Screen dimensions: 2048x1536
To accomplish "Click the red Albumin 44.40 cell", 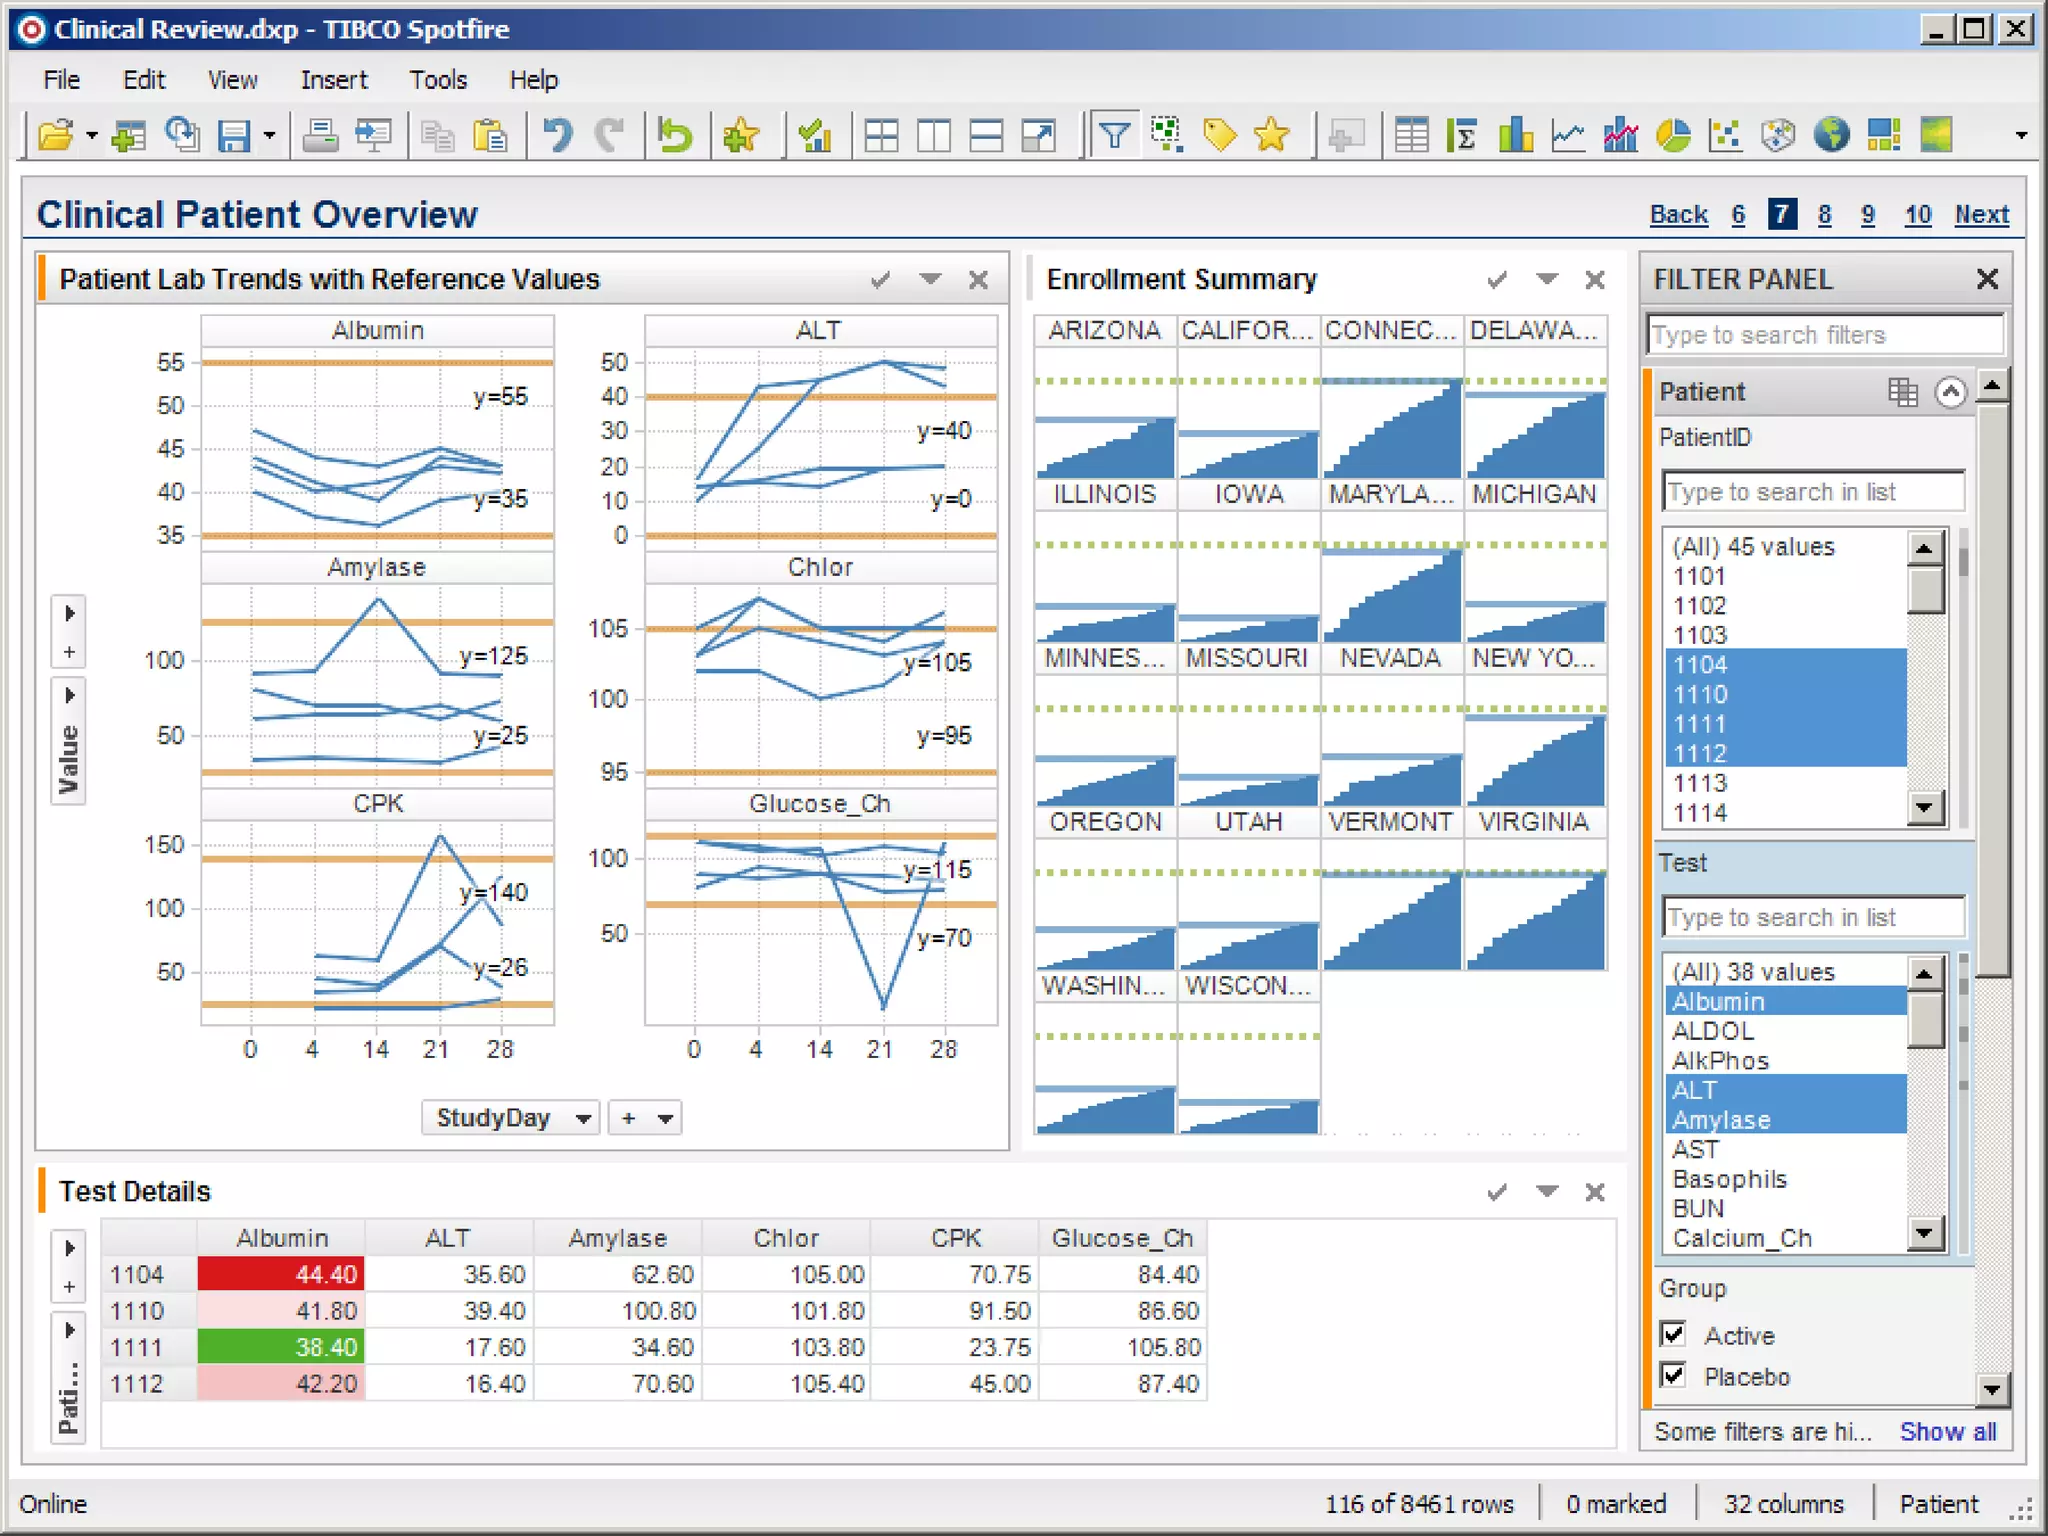I will [282, 1274].
